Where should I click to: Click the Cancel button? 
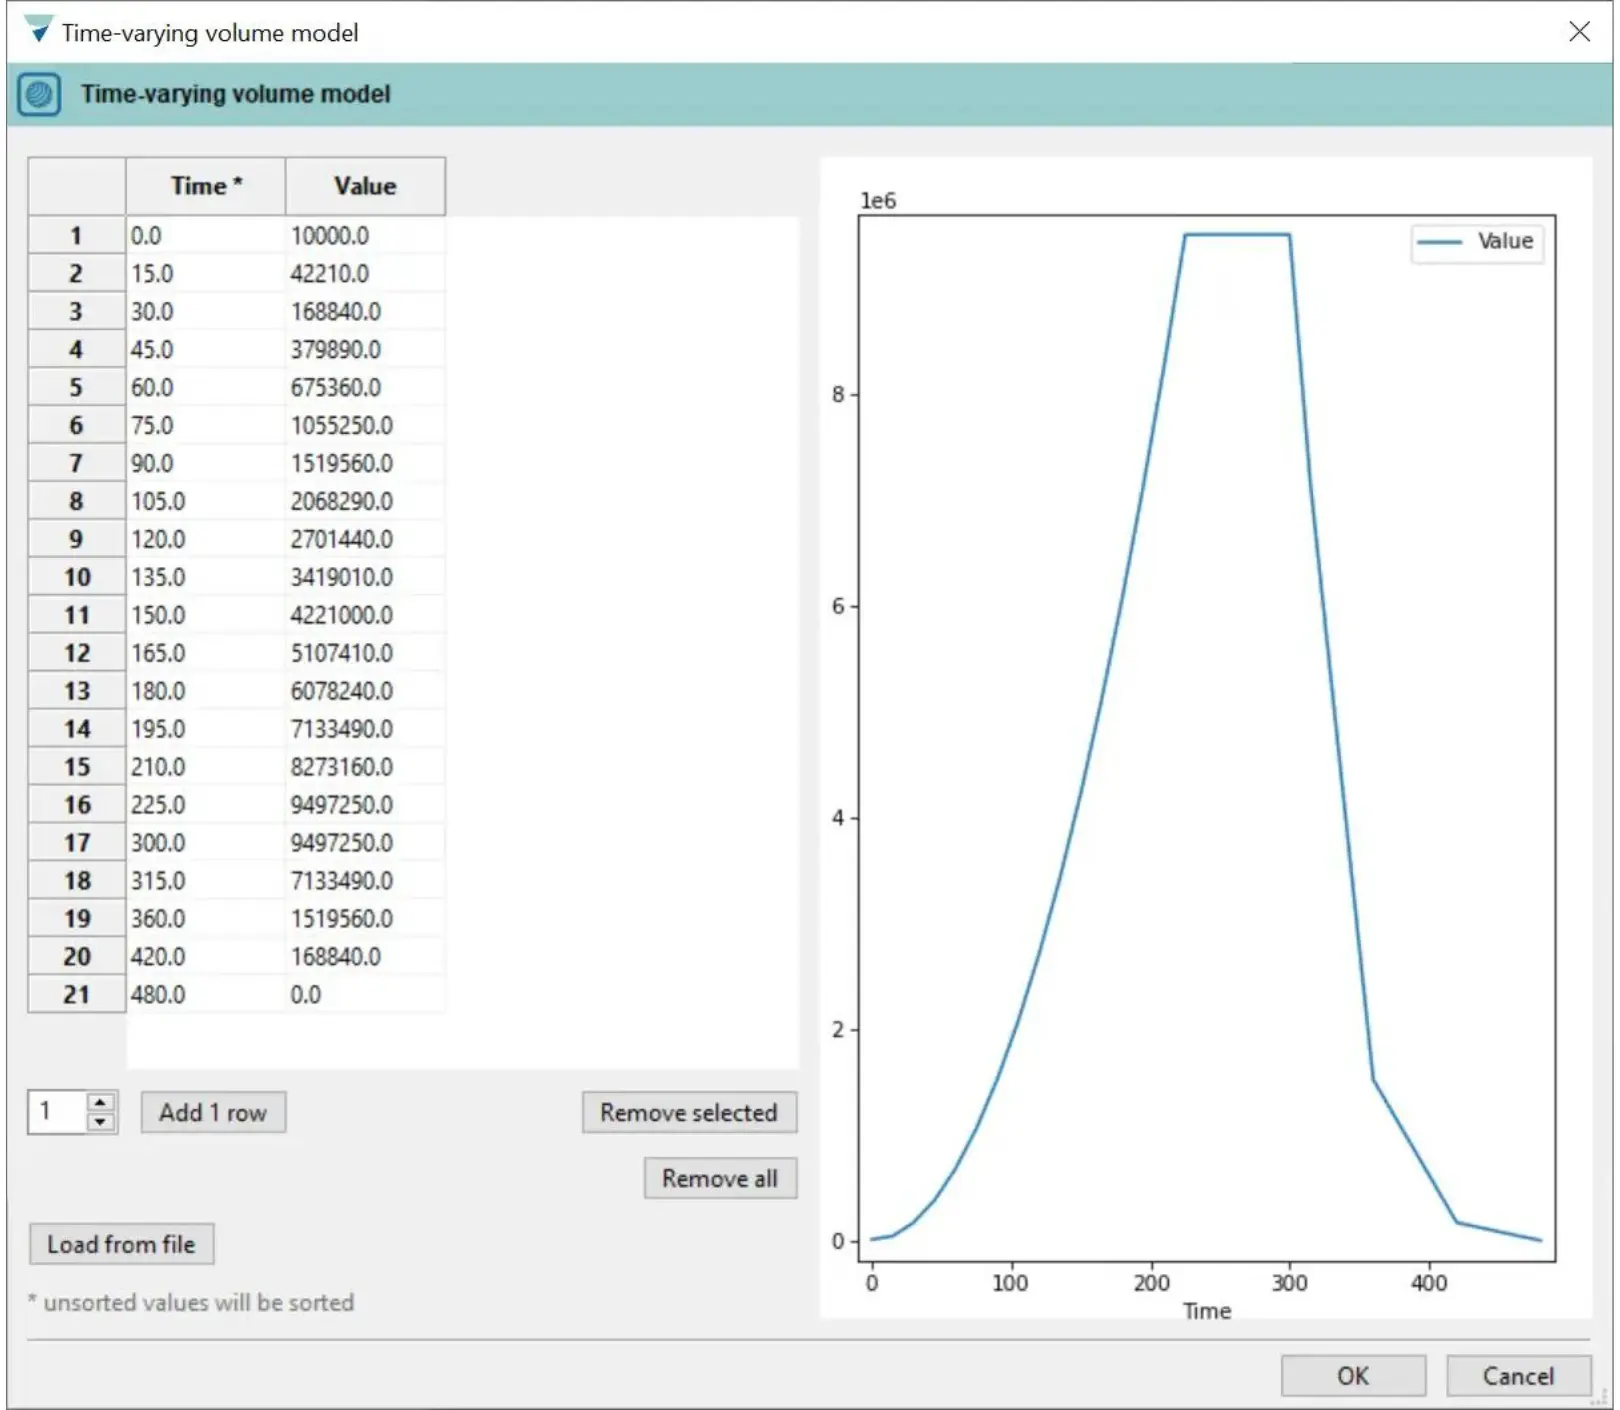click(x=1518, y=1376)
